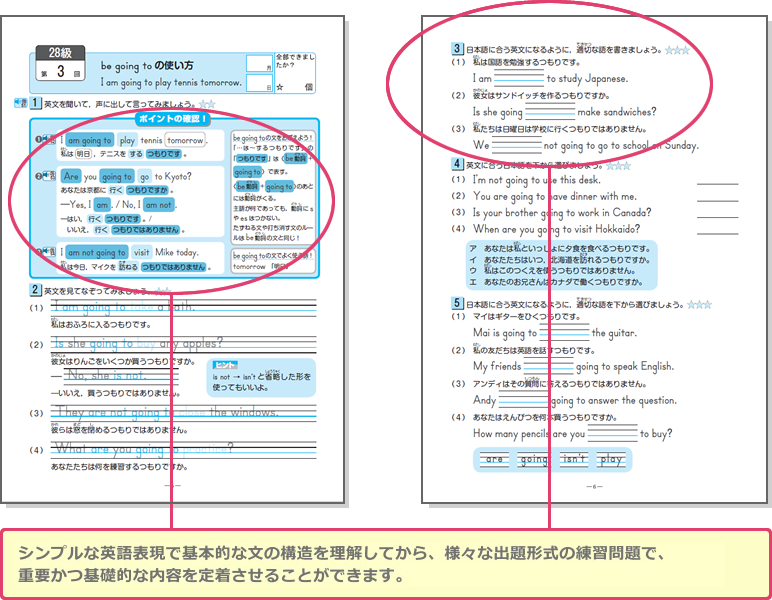
Task: Click the tracing line 'I am going to take a bath.'
Action: pos(183,307)
